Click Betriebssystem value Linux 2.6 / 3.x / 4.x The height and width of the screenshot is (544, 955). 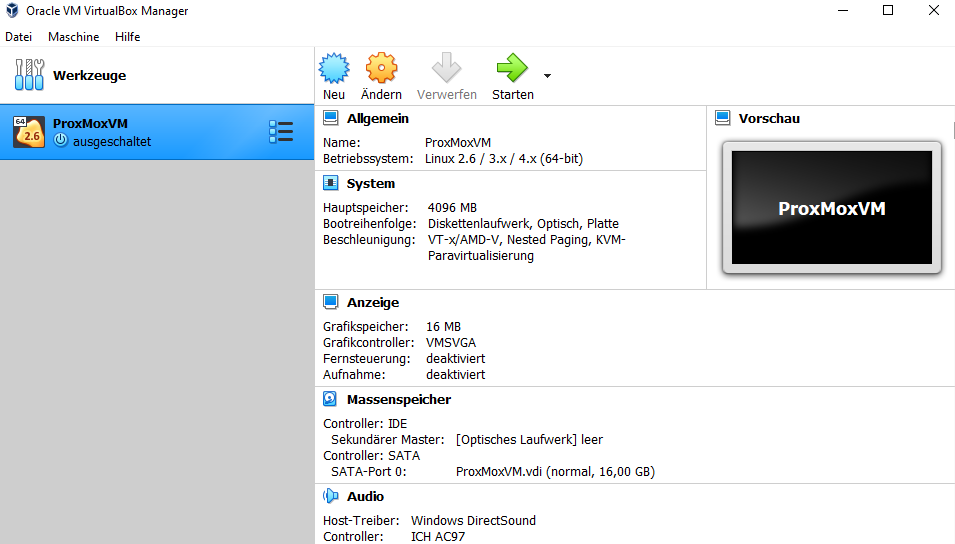(x=504, y=158)
